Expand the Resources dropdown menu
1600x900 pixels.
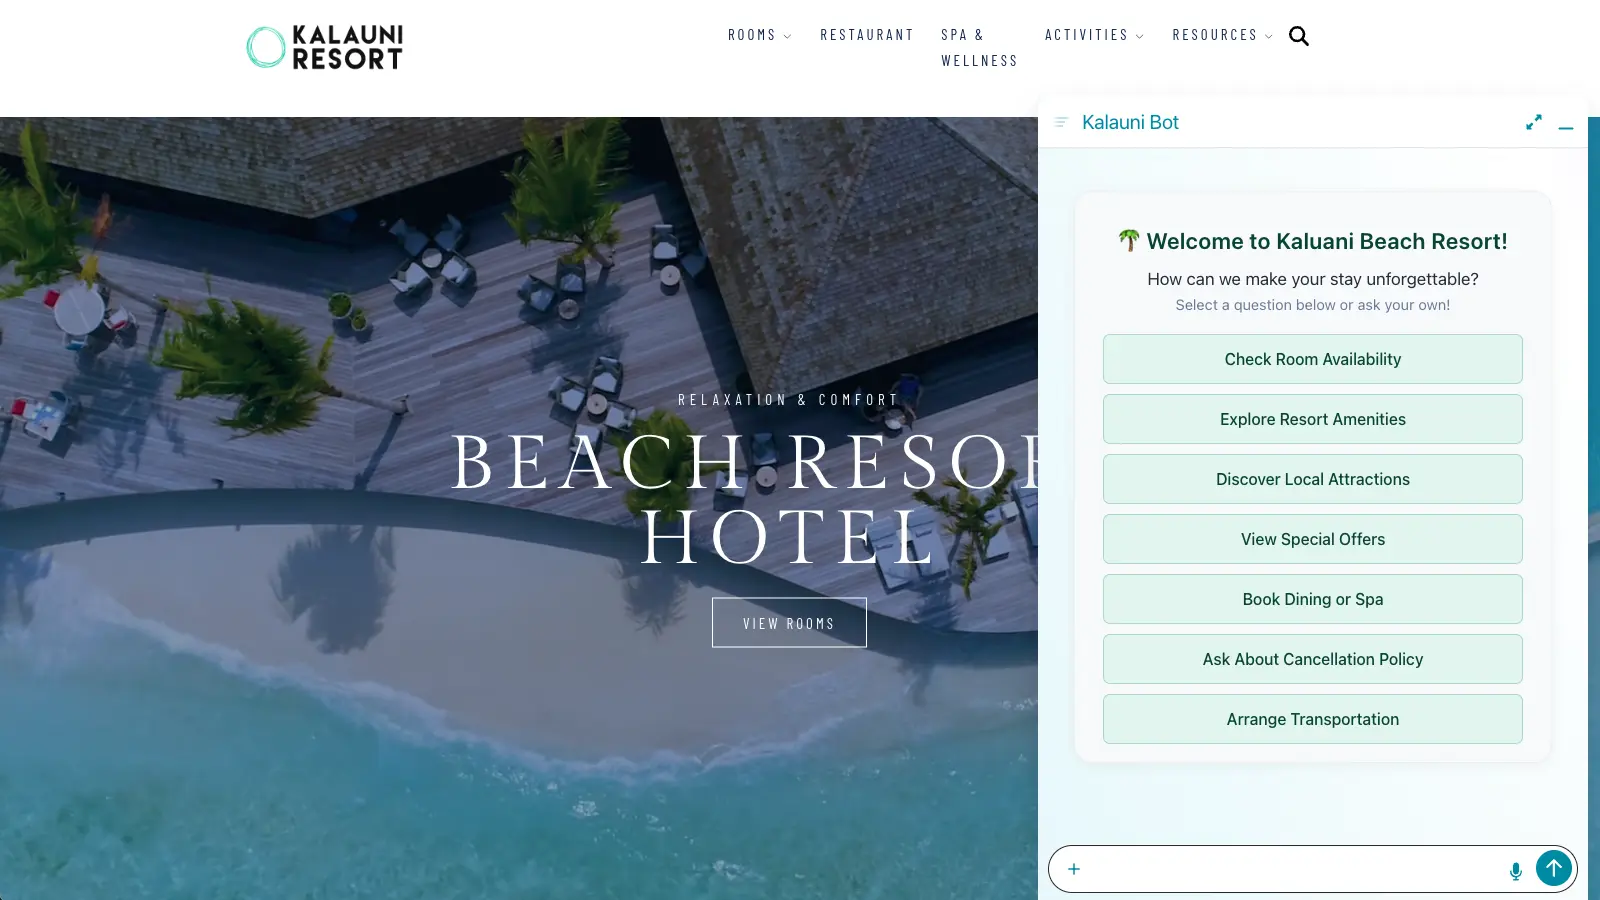click(x=1222, y=35)
